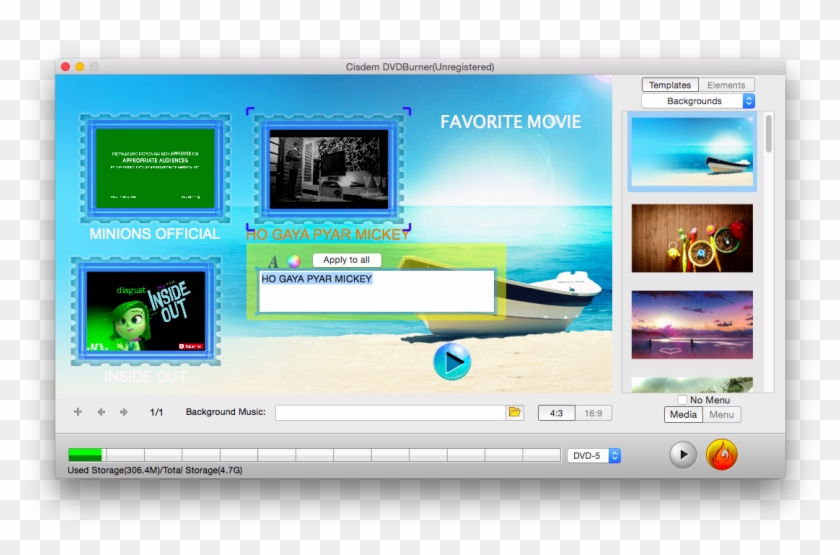Image resolution: width=840 pixels, height=555 pixels.
Task: Add a new menu page with plus icon
Action: pyautogui.click(x=78, y=412)
